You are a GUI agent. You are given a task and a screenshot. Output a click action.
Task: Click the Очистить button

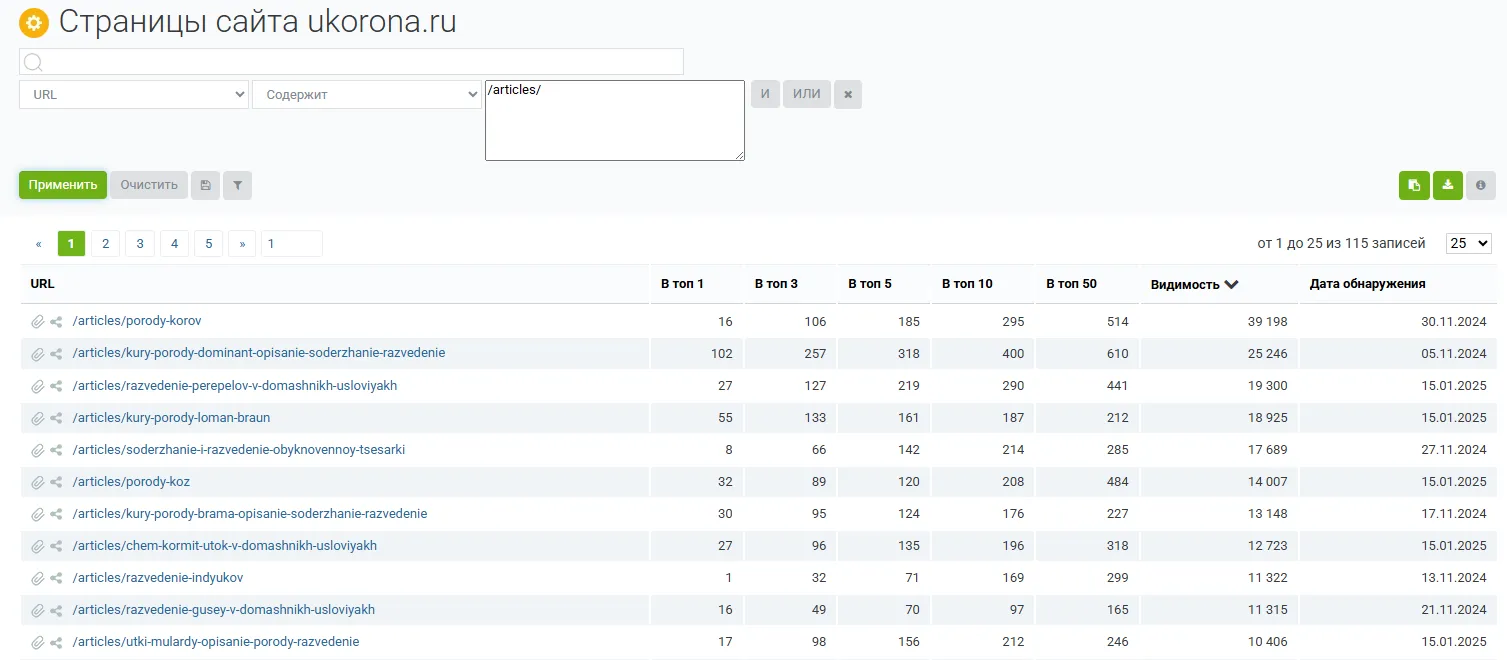149,185
